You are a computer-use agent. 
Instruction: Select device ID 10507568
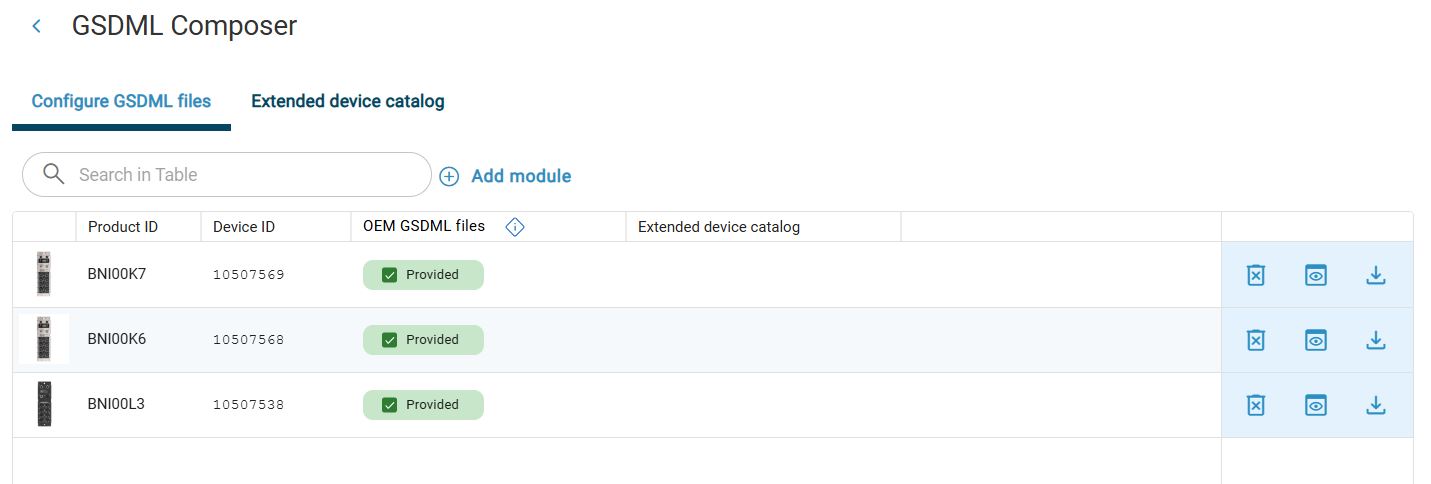click(249, 339)
